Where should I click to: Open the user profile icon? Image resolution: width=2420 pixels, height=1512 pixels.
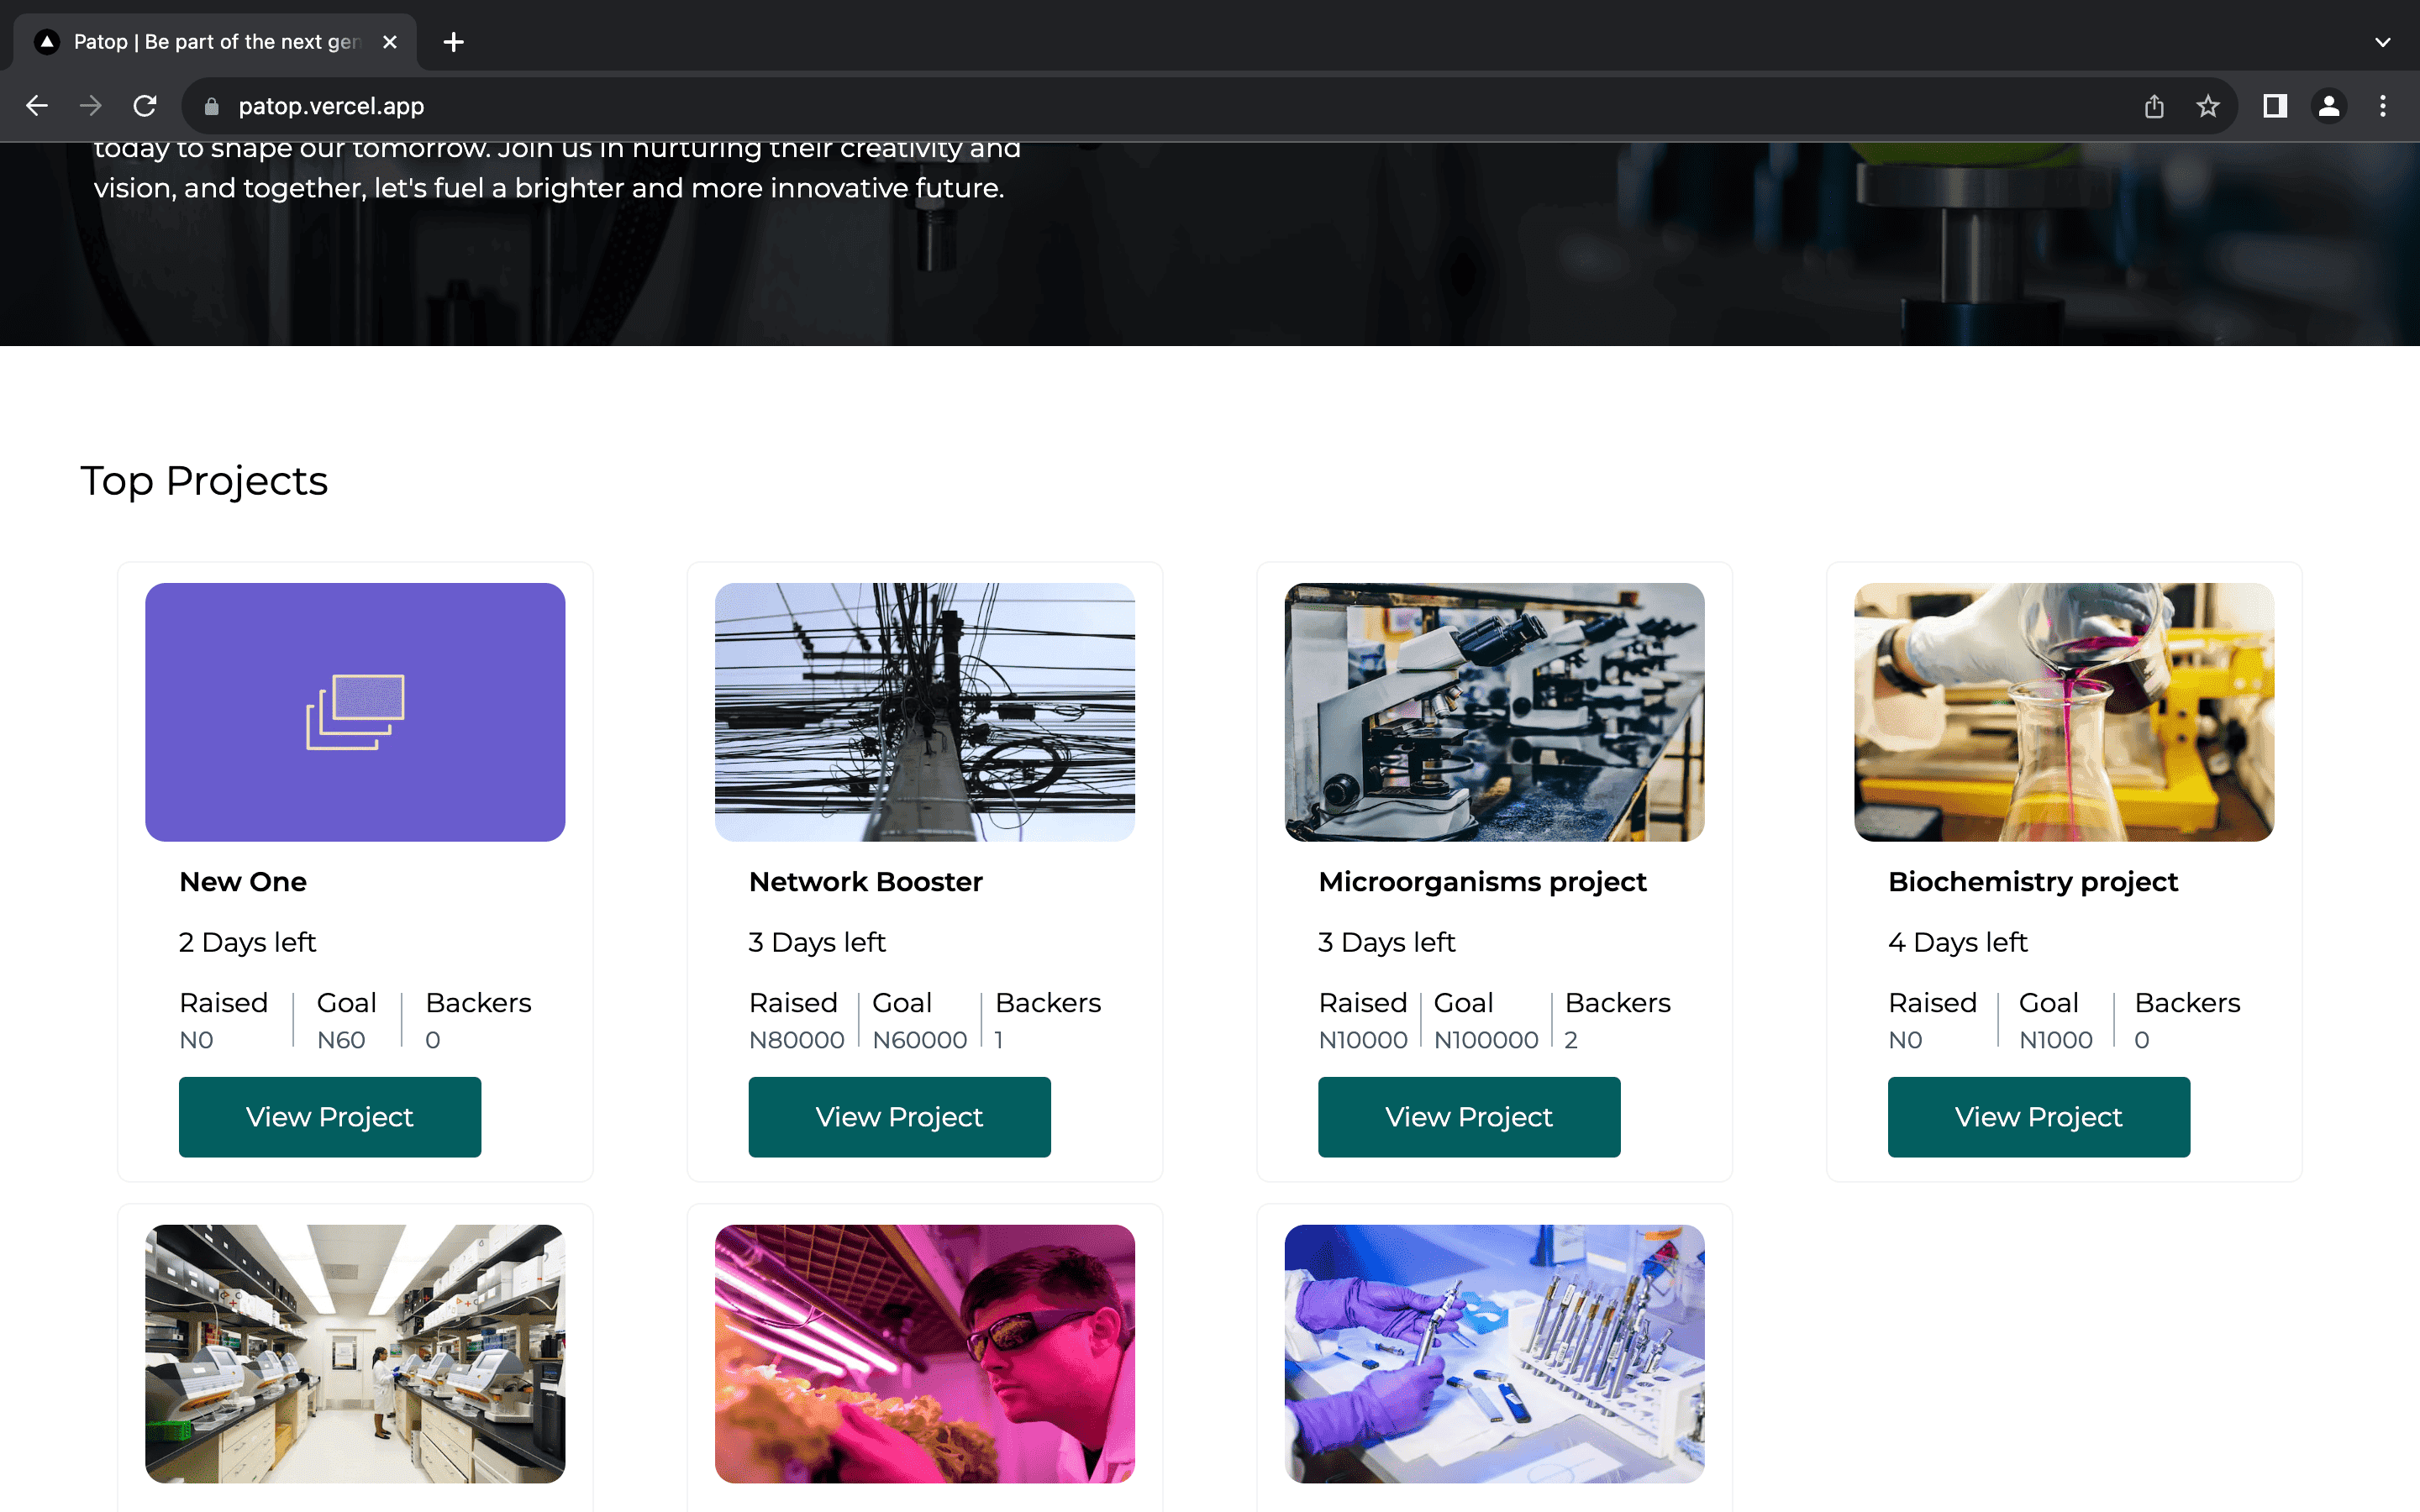[x=2329, y=106]
